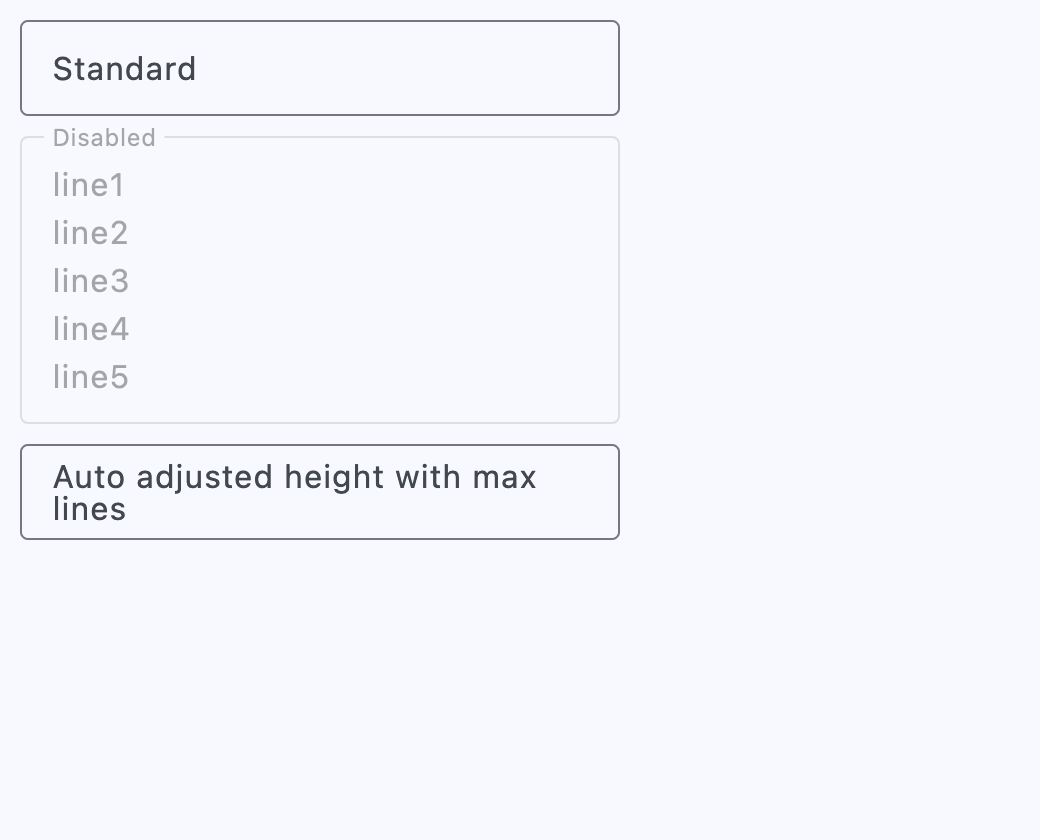Place cursor on line5 text
Viewport: 1040px width, 840px height.
[91, 377]
